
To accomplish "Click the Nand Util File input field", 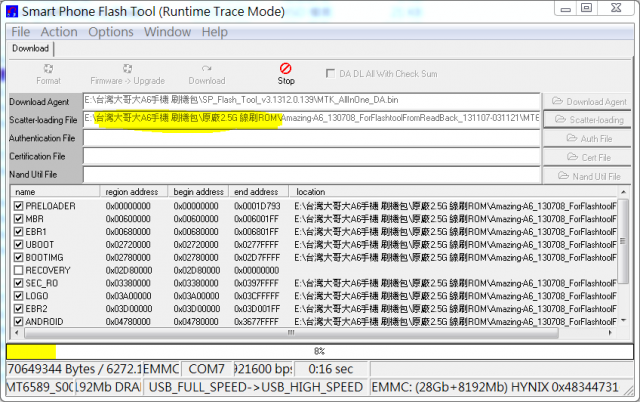I will pos(311,174).
